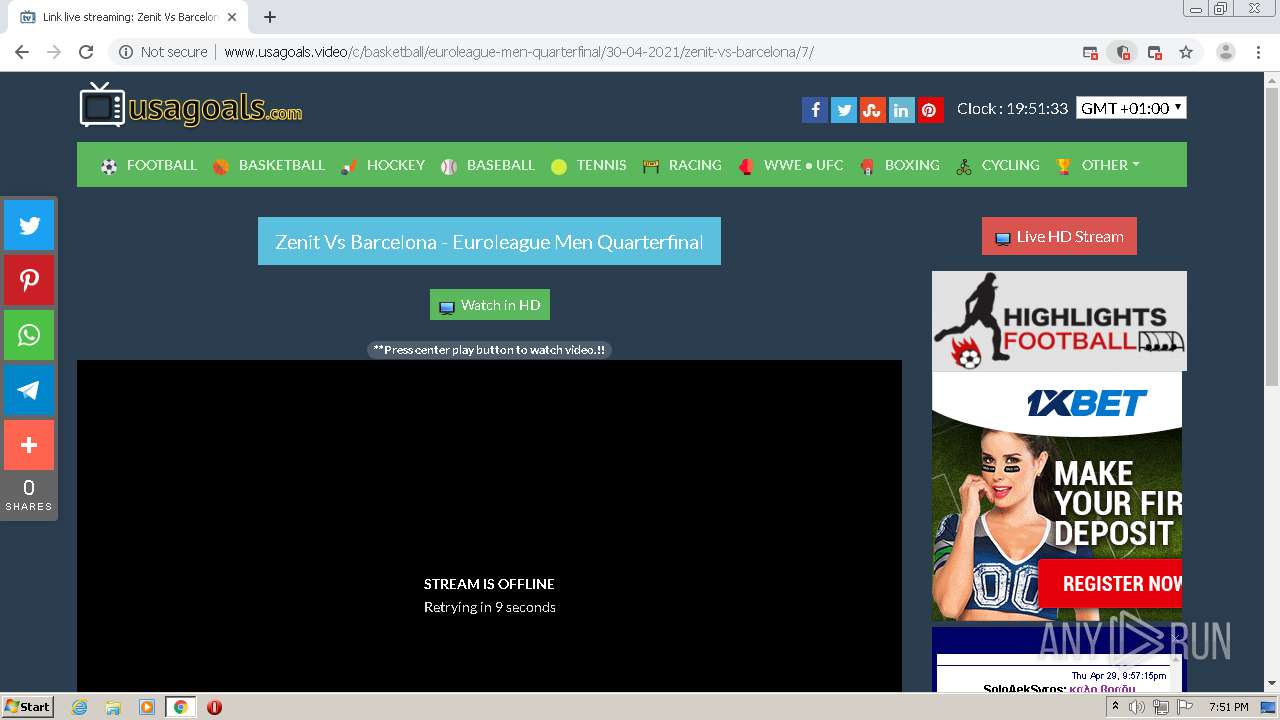Share via sidebar Telegram button
The width and height of the screenshot is (1280, 720).
29,390
